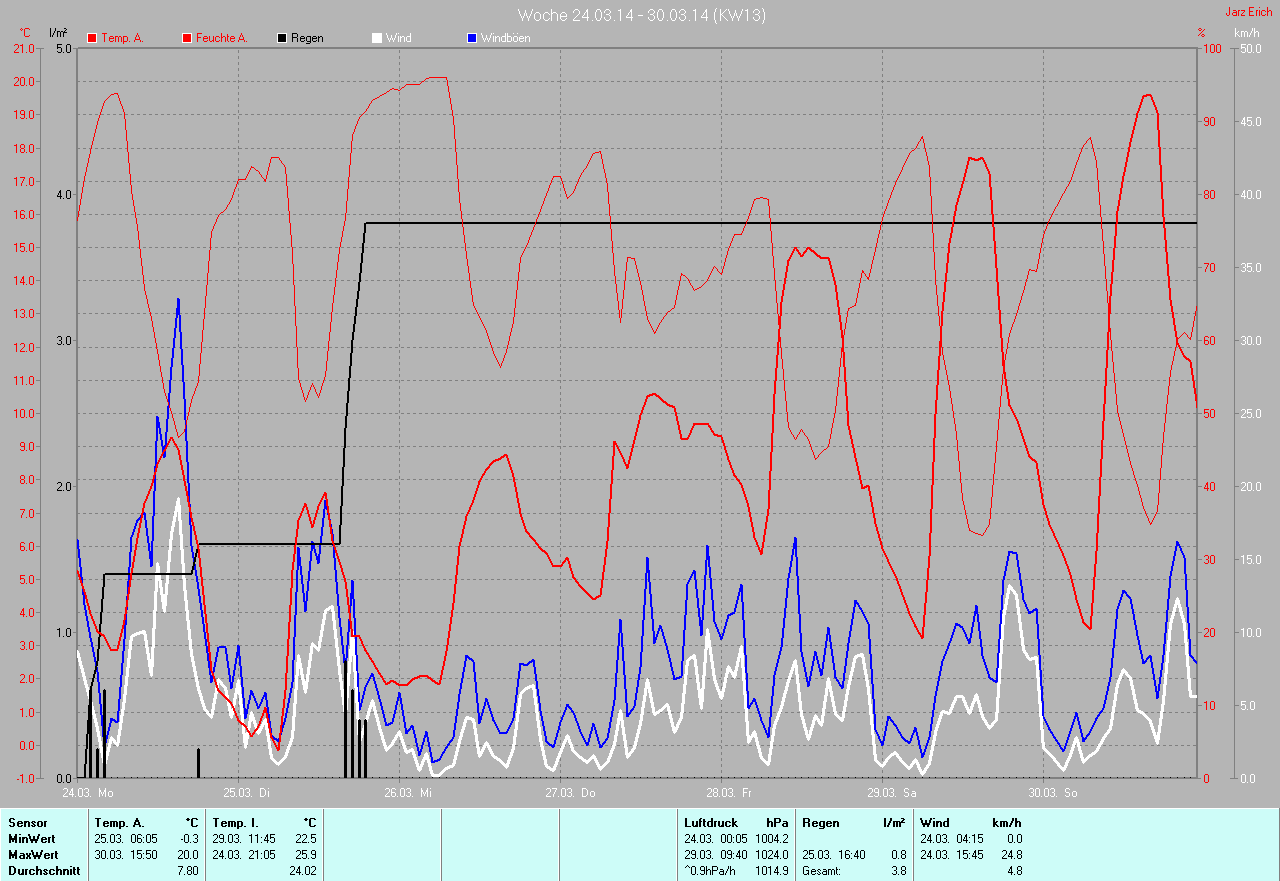The width and height of the screenshot is (1280, 881).
Task: Click the red Temp. A. legend square
Action: (92, 38)
